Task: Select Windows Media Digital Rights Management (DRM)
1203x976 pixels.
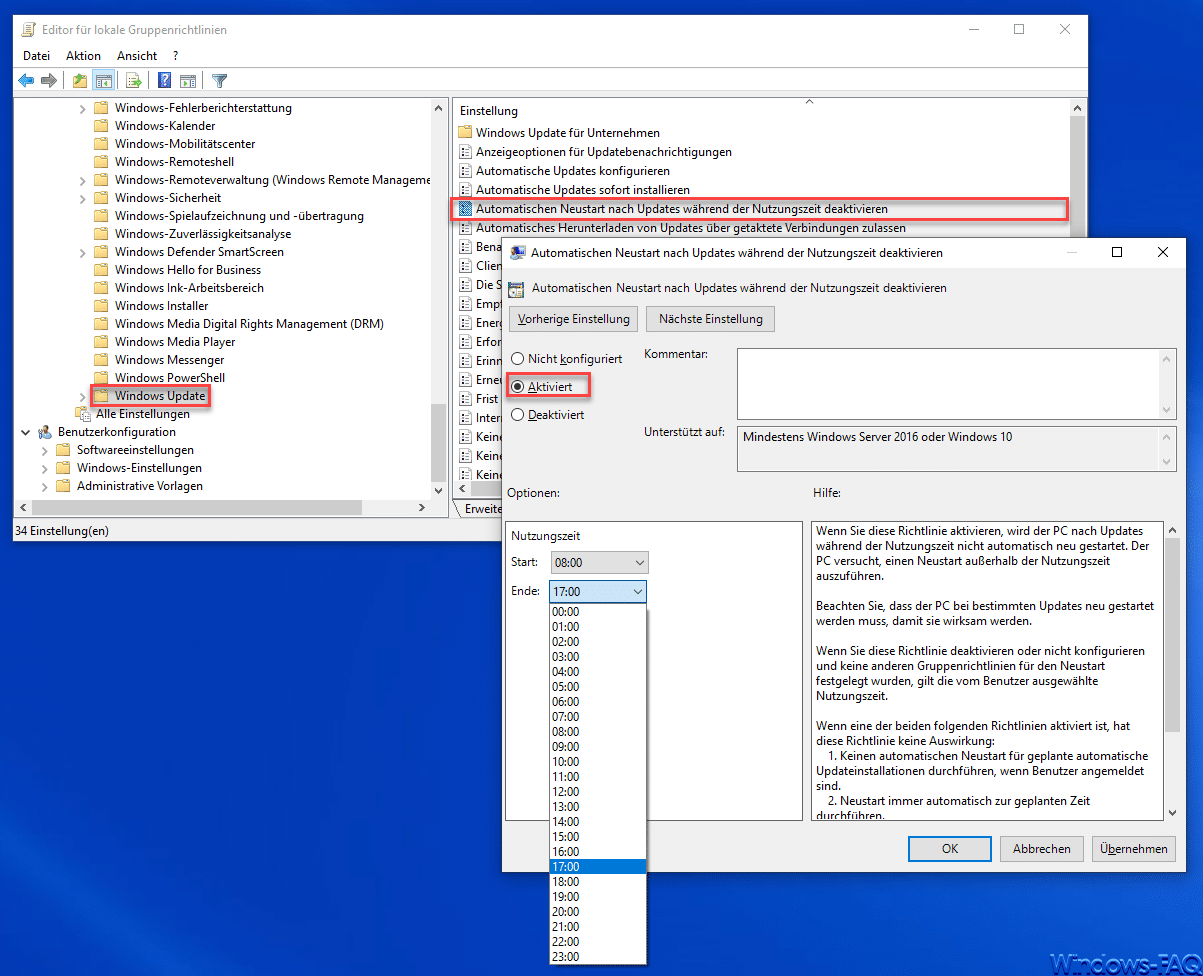Action: pyautogui.click(x=249, y=324)
